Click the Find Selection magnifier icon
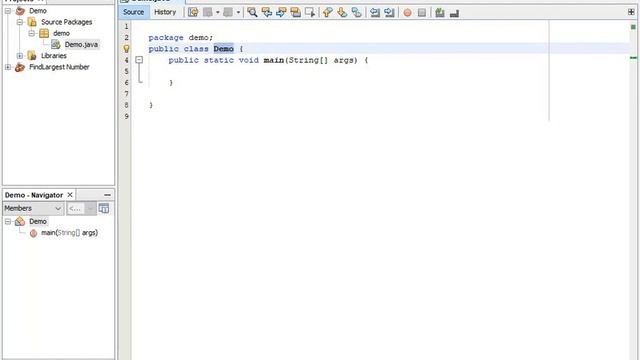640x360 pixels. coord(252,12)
